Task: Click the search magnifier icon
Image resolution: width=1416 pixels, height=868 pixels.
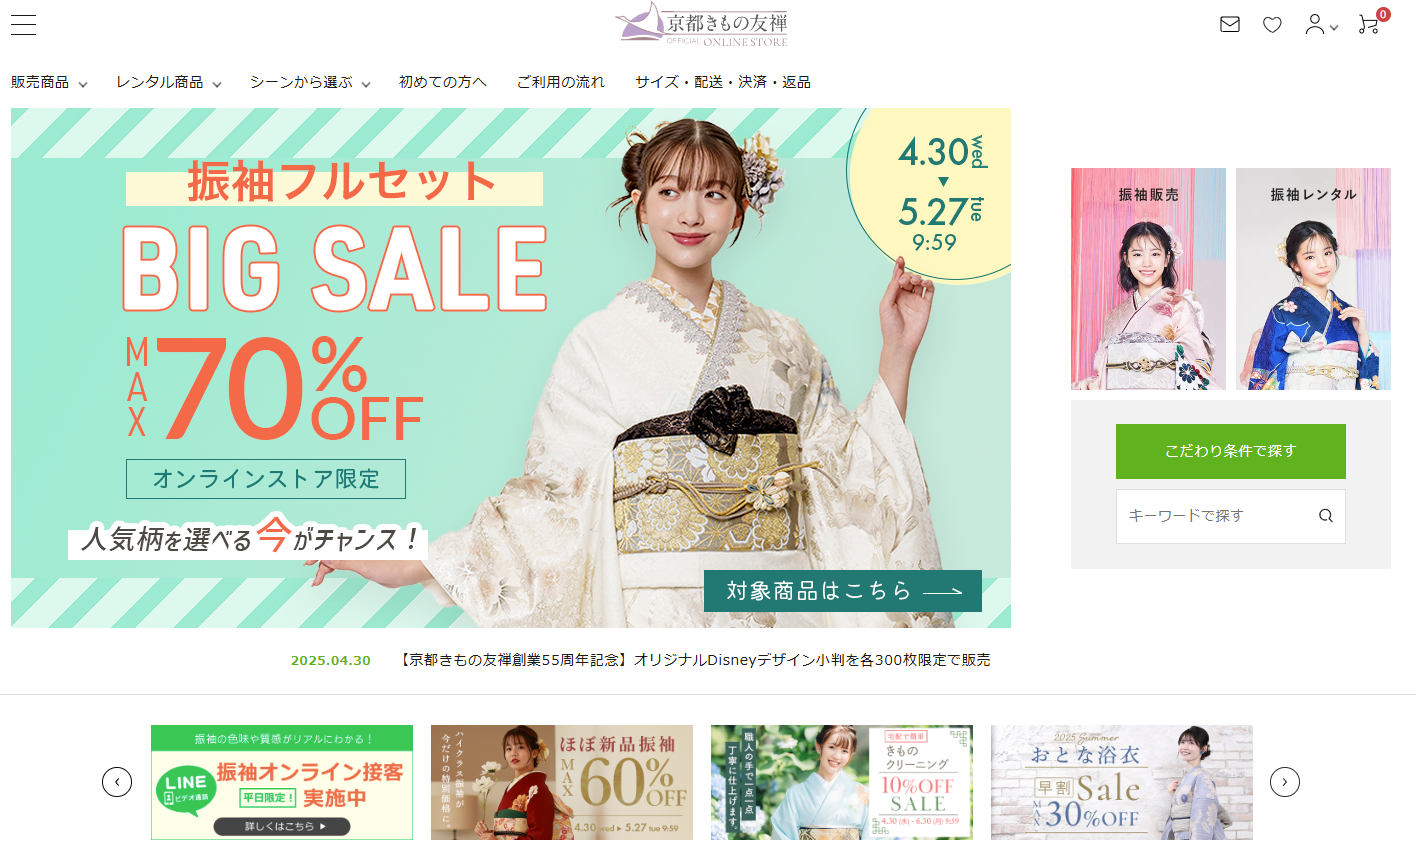Action: pyautogui.click(x=1326, y=516)
